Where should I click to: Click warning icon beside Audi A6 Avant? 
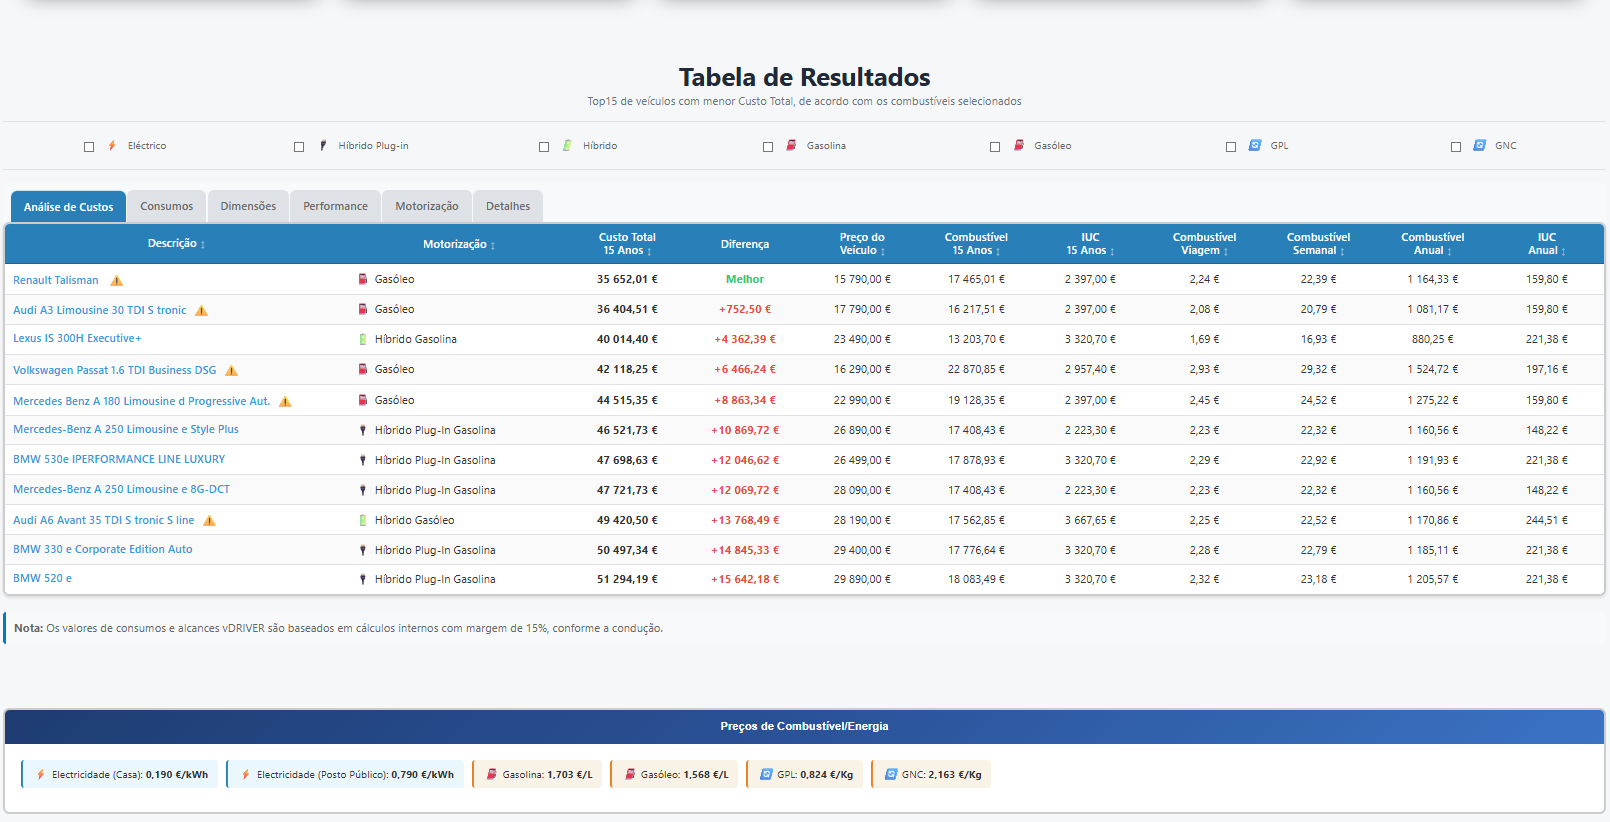point(209,521)
